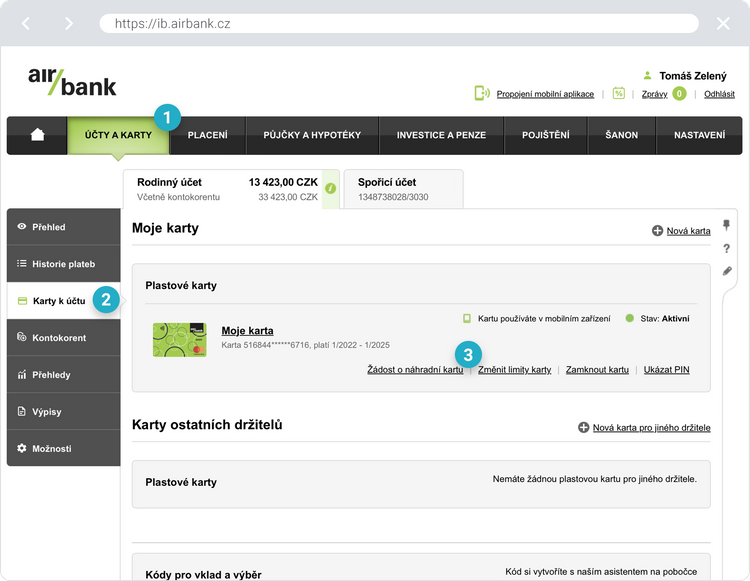Open the NASTAVENÍ navigation tab
This screenshot has height=581, width=750.
[x=700, y=135]
